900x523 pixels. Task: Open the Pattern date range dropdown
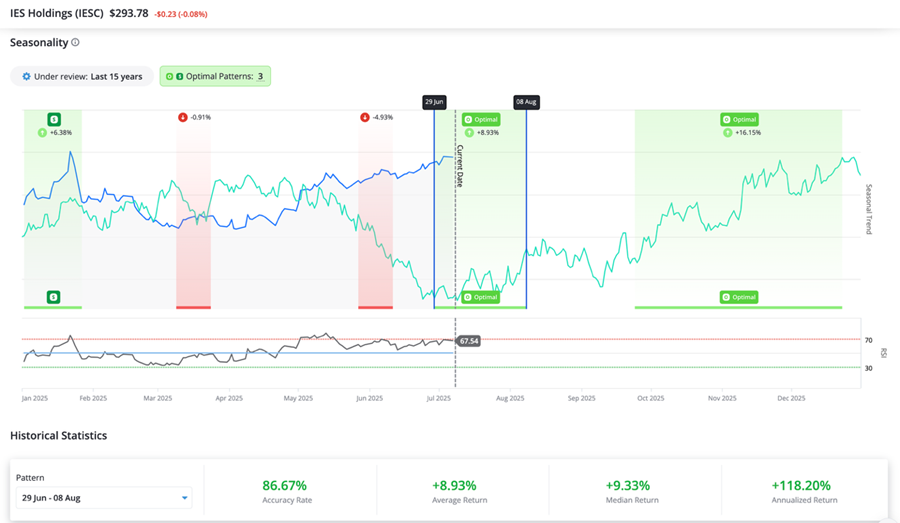pos(103,497)
